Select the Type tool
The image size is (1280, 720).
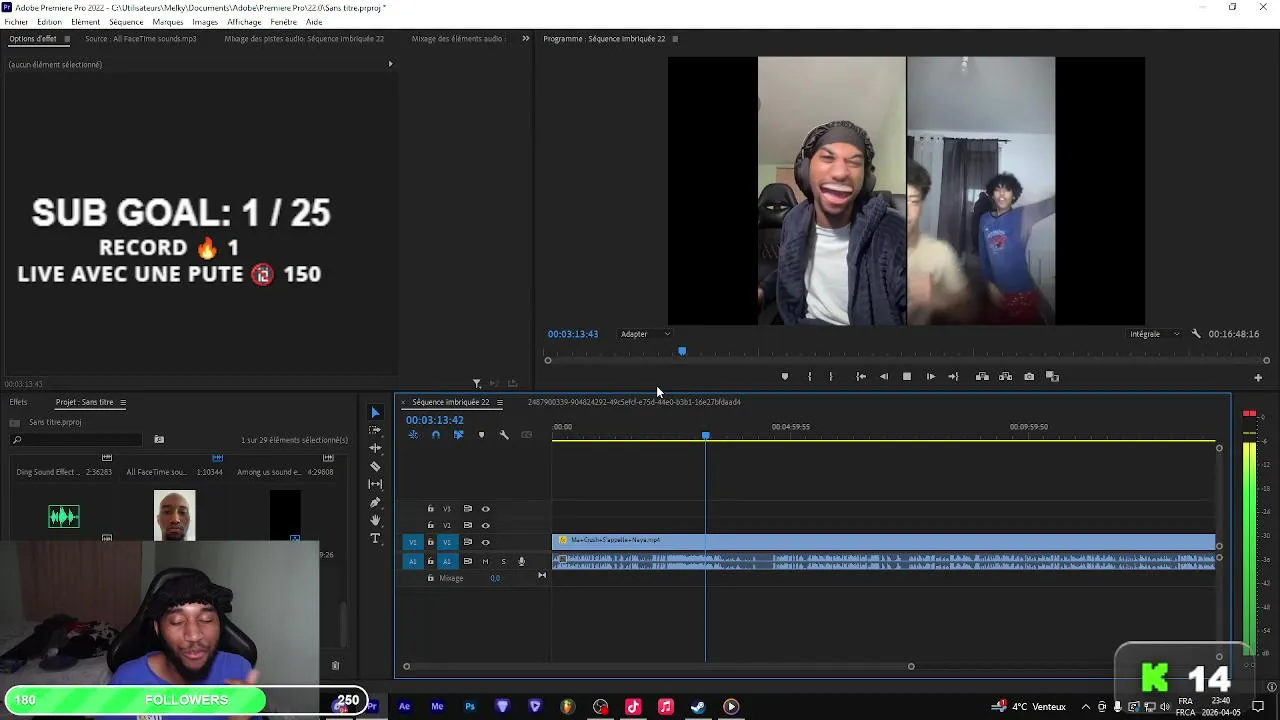(x=375, y=538)
